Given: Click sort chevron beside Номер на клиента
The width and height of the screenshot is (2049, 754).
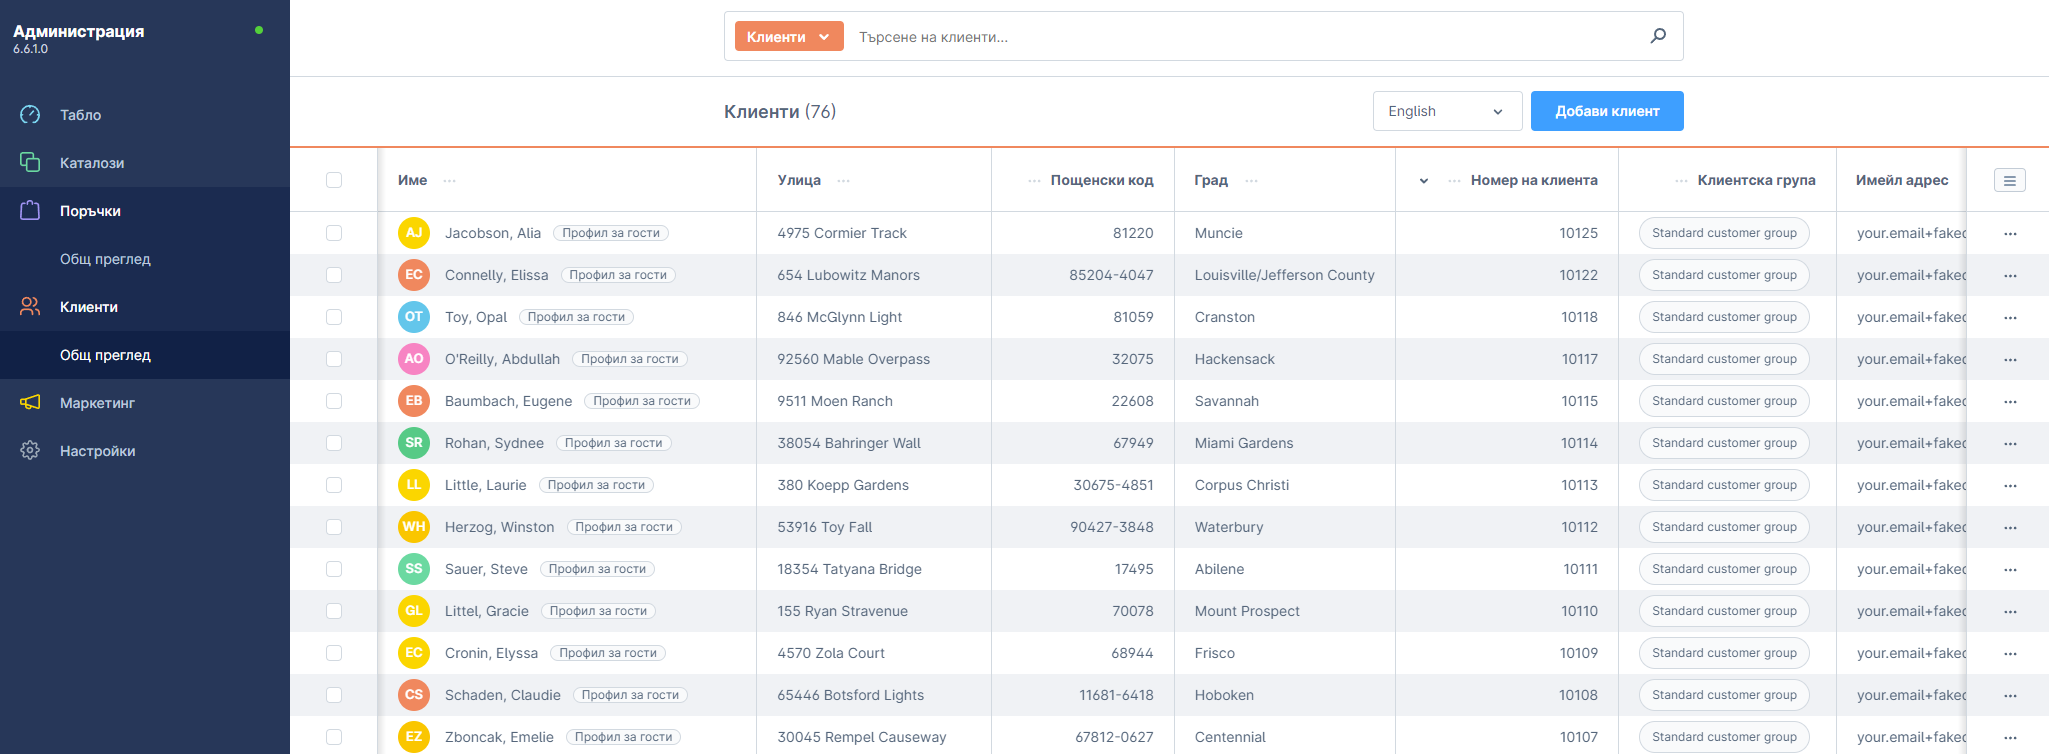Looking at the screenshot, I should 1424,181.
